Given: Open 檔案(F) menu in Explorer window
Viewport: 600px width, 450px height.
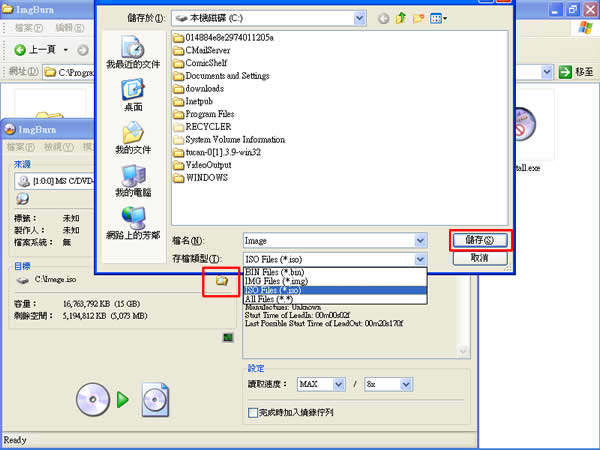Looking at the screenshot, I should [x=29, y=28].
